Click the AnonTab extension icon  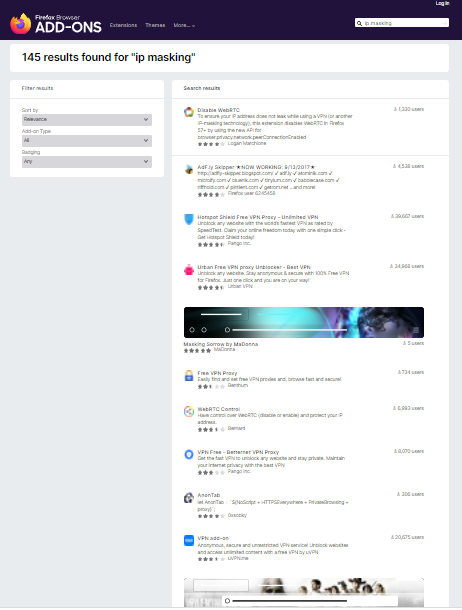click(x=189, y=498)
